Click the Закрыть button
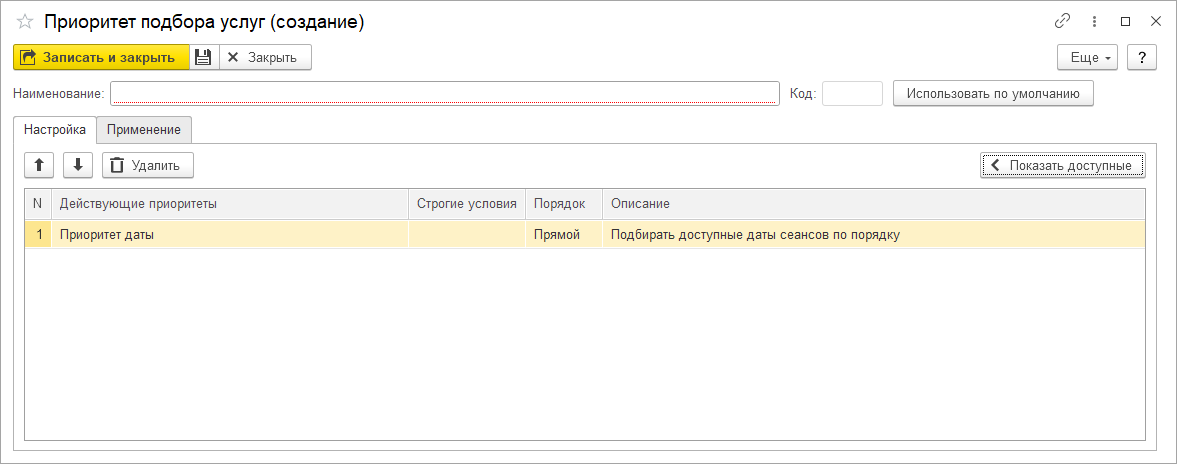The image size is (1177, 464). coord(264,57)
